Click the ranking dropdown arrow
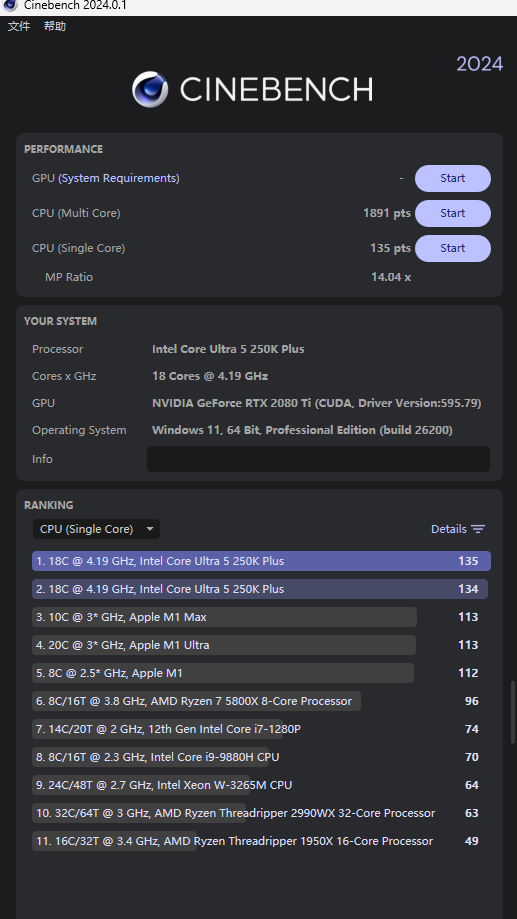 pos(149,529)
